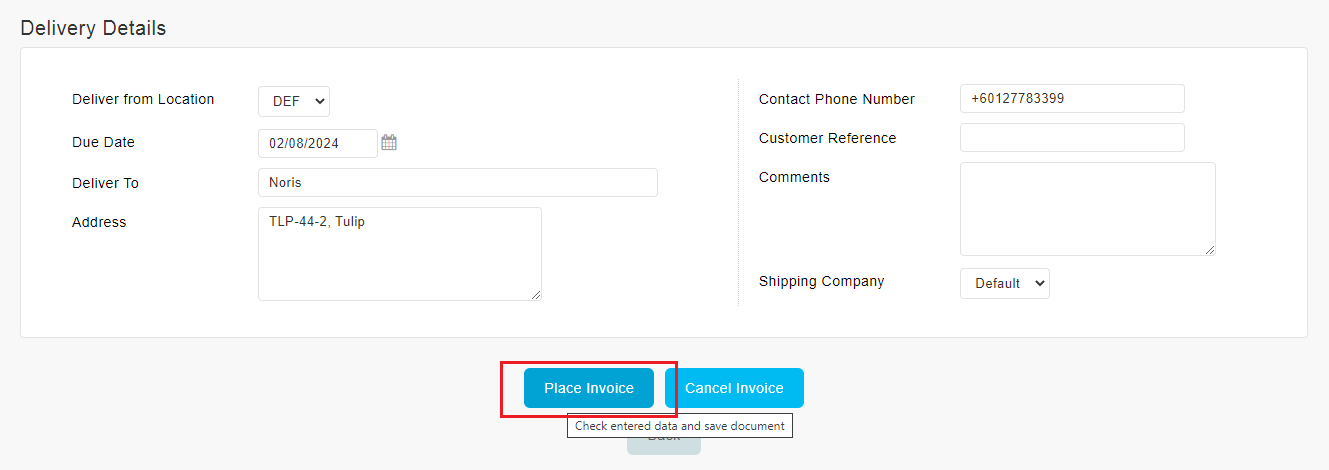The image size is (1329, 470).
Task: Click the Shipping Company label
Action: [822, 281]
